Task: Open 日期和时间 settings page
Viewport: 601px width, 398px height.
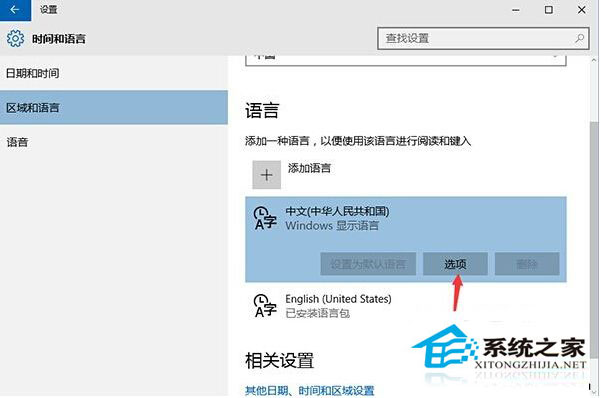Action: pos(114,73)
